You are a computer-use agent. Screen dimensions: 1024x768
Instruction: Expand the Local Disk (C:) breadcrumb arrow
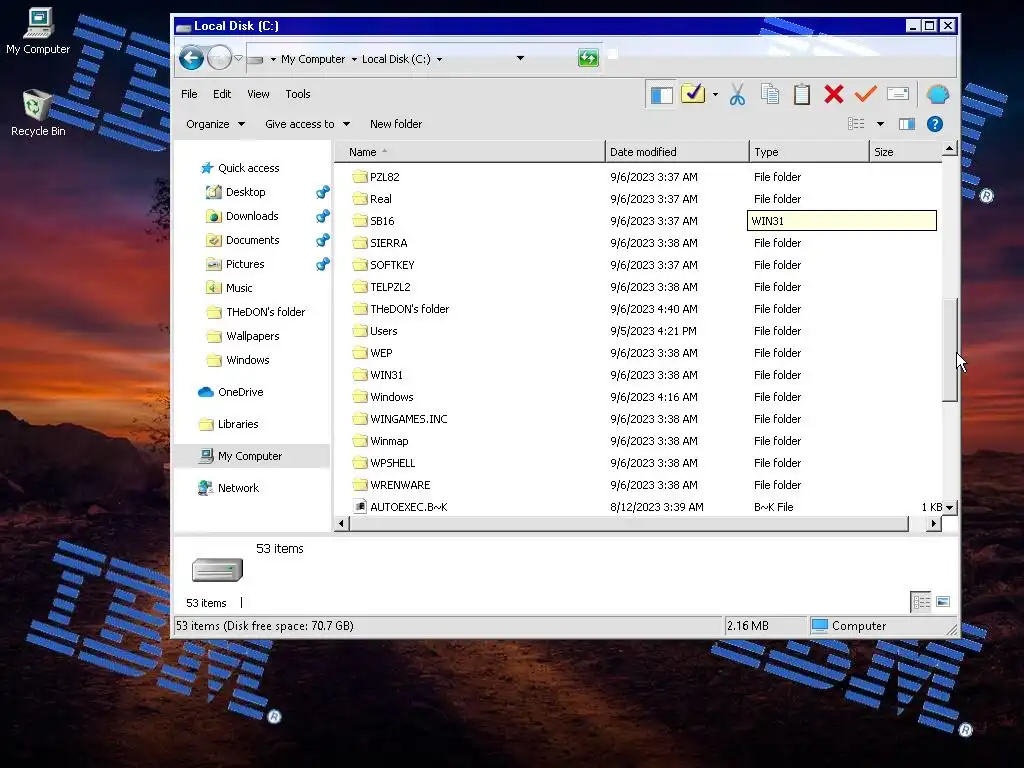click(440, 59)
